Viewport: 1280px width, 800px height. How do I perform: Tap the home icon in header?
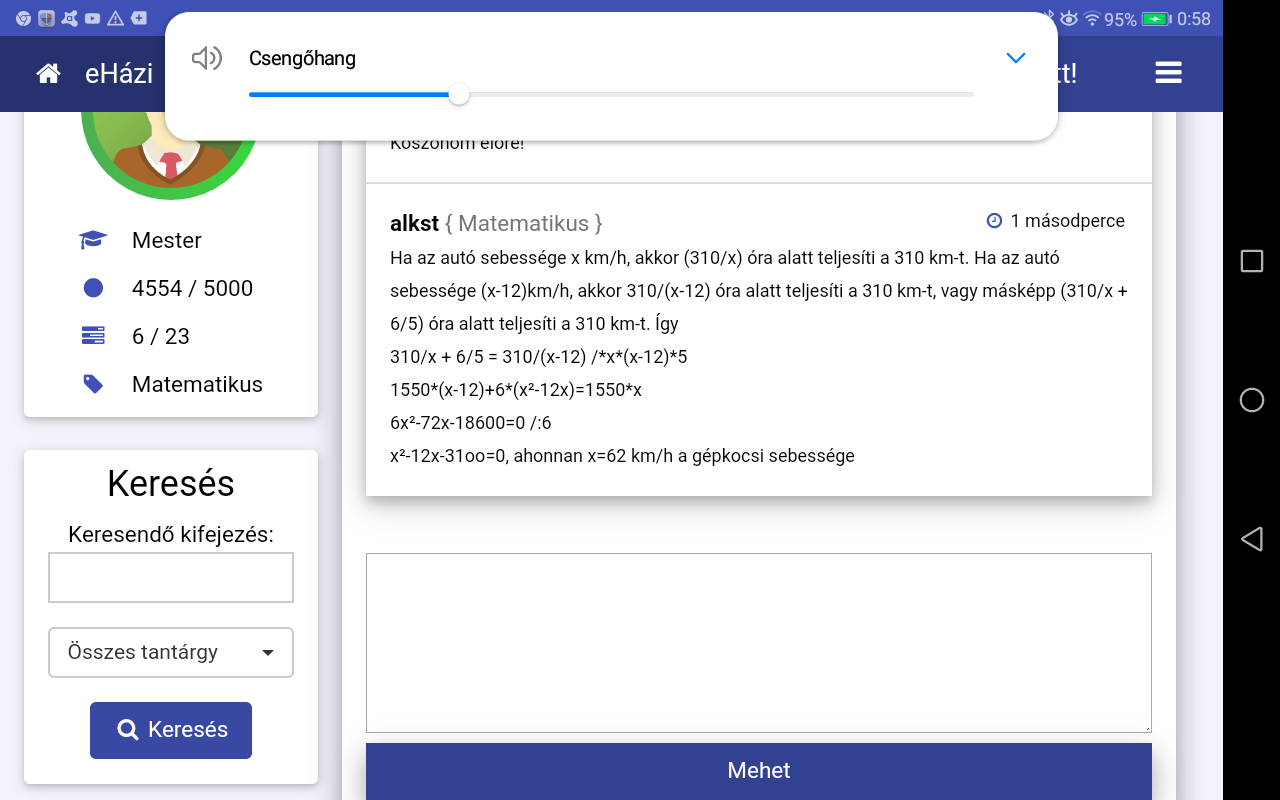coord(48,73)
